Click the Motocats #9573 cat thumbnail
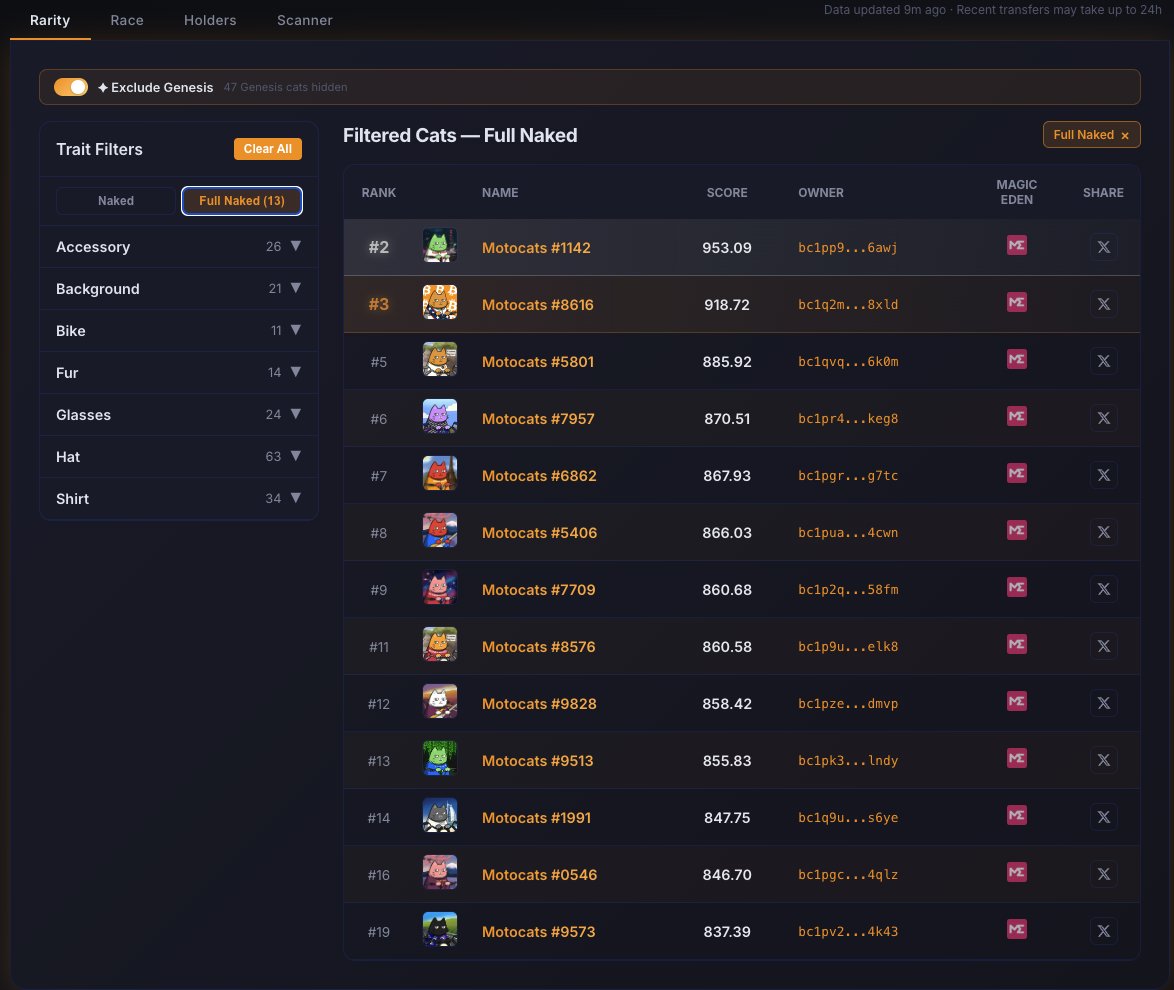Viewport: 1174px width, 990px height. tap(440, 929)
